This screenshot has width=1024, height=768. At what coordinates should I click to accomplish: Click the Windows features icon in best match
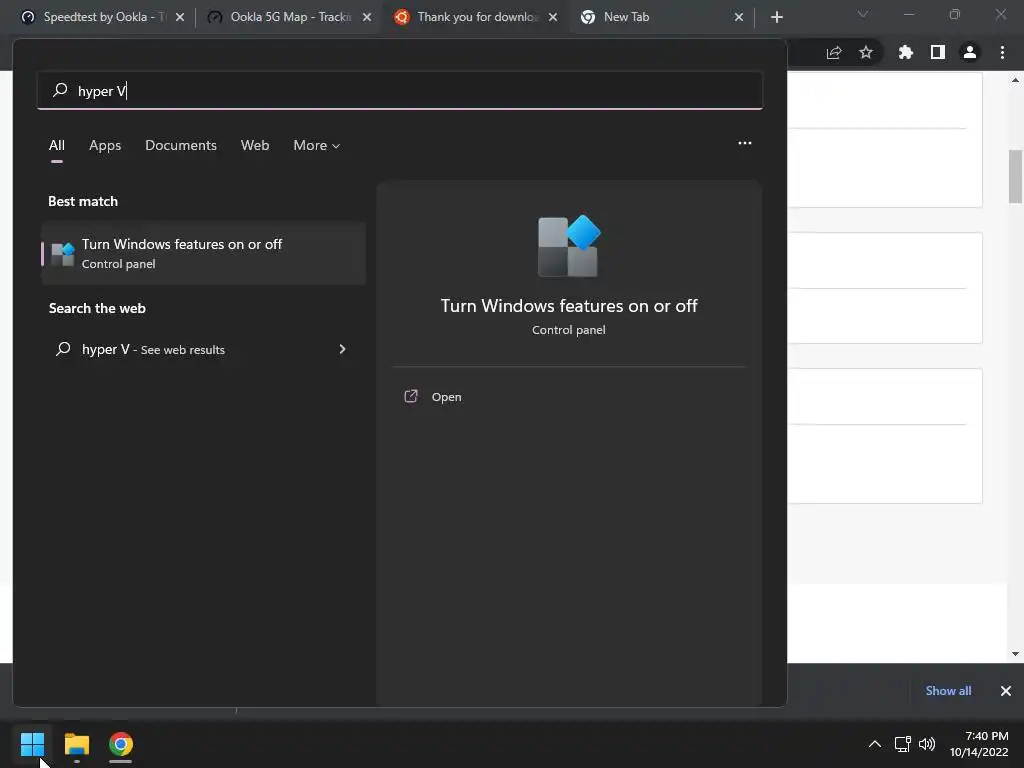[63, 254]
